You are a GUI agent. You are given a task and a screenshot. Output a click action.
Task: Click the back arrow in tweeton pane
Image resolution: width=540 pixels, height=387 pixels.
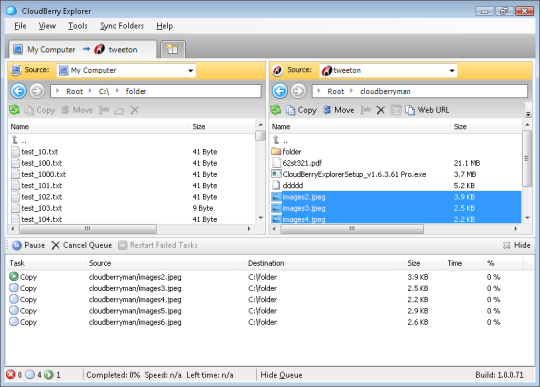(280, 91)
